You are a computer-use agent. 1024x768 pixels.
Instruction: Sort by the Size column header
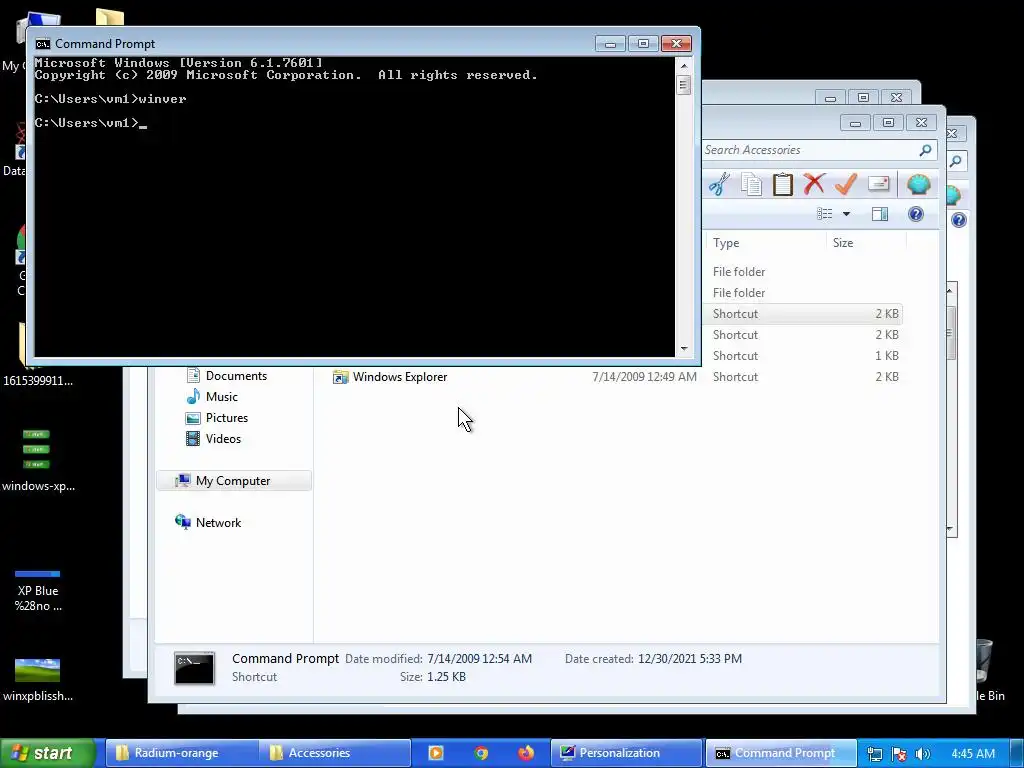click(843, 243)
